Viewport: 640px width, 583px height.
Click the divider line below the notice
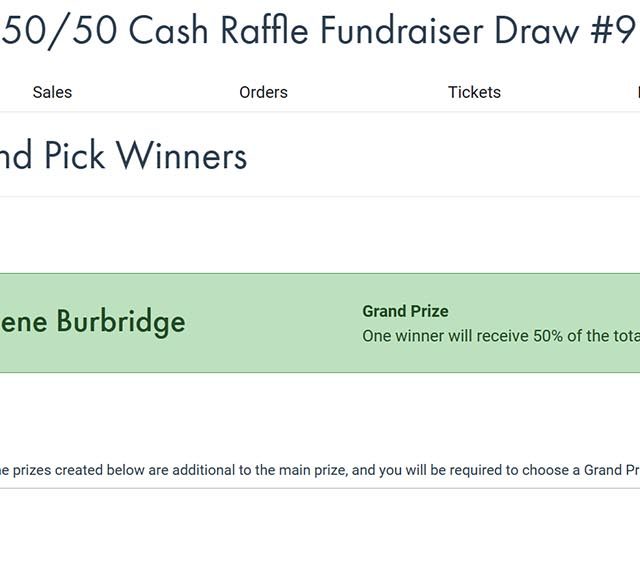tap(318, 488)
